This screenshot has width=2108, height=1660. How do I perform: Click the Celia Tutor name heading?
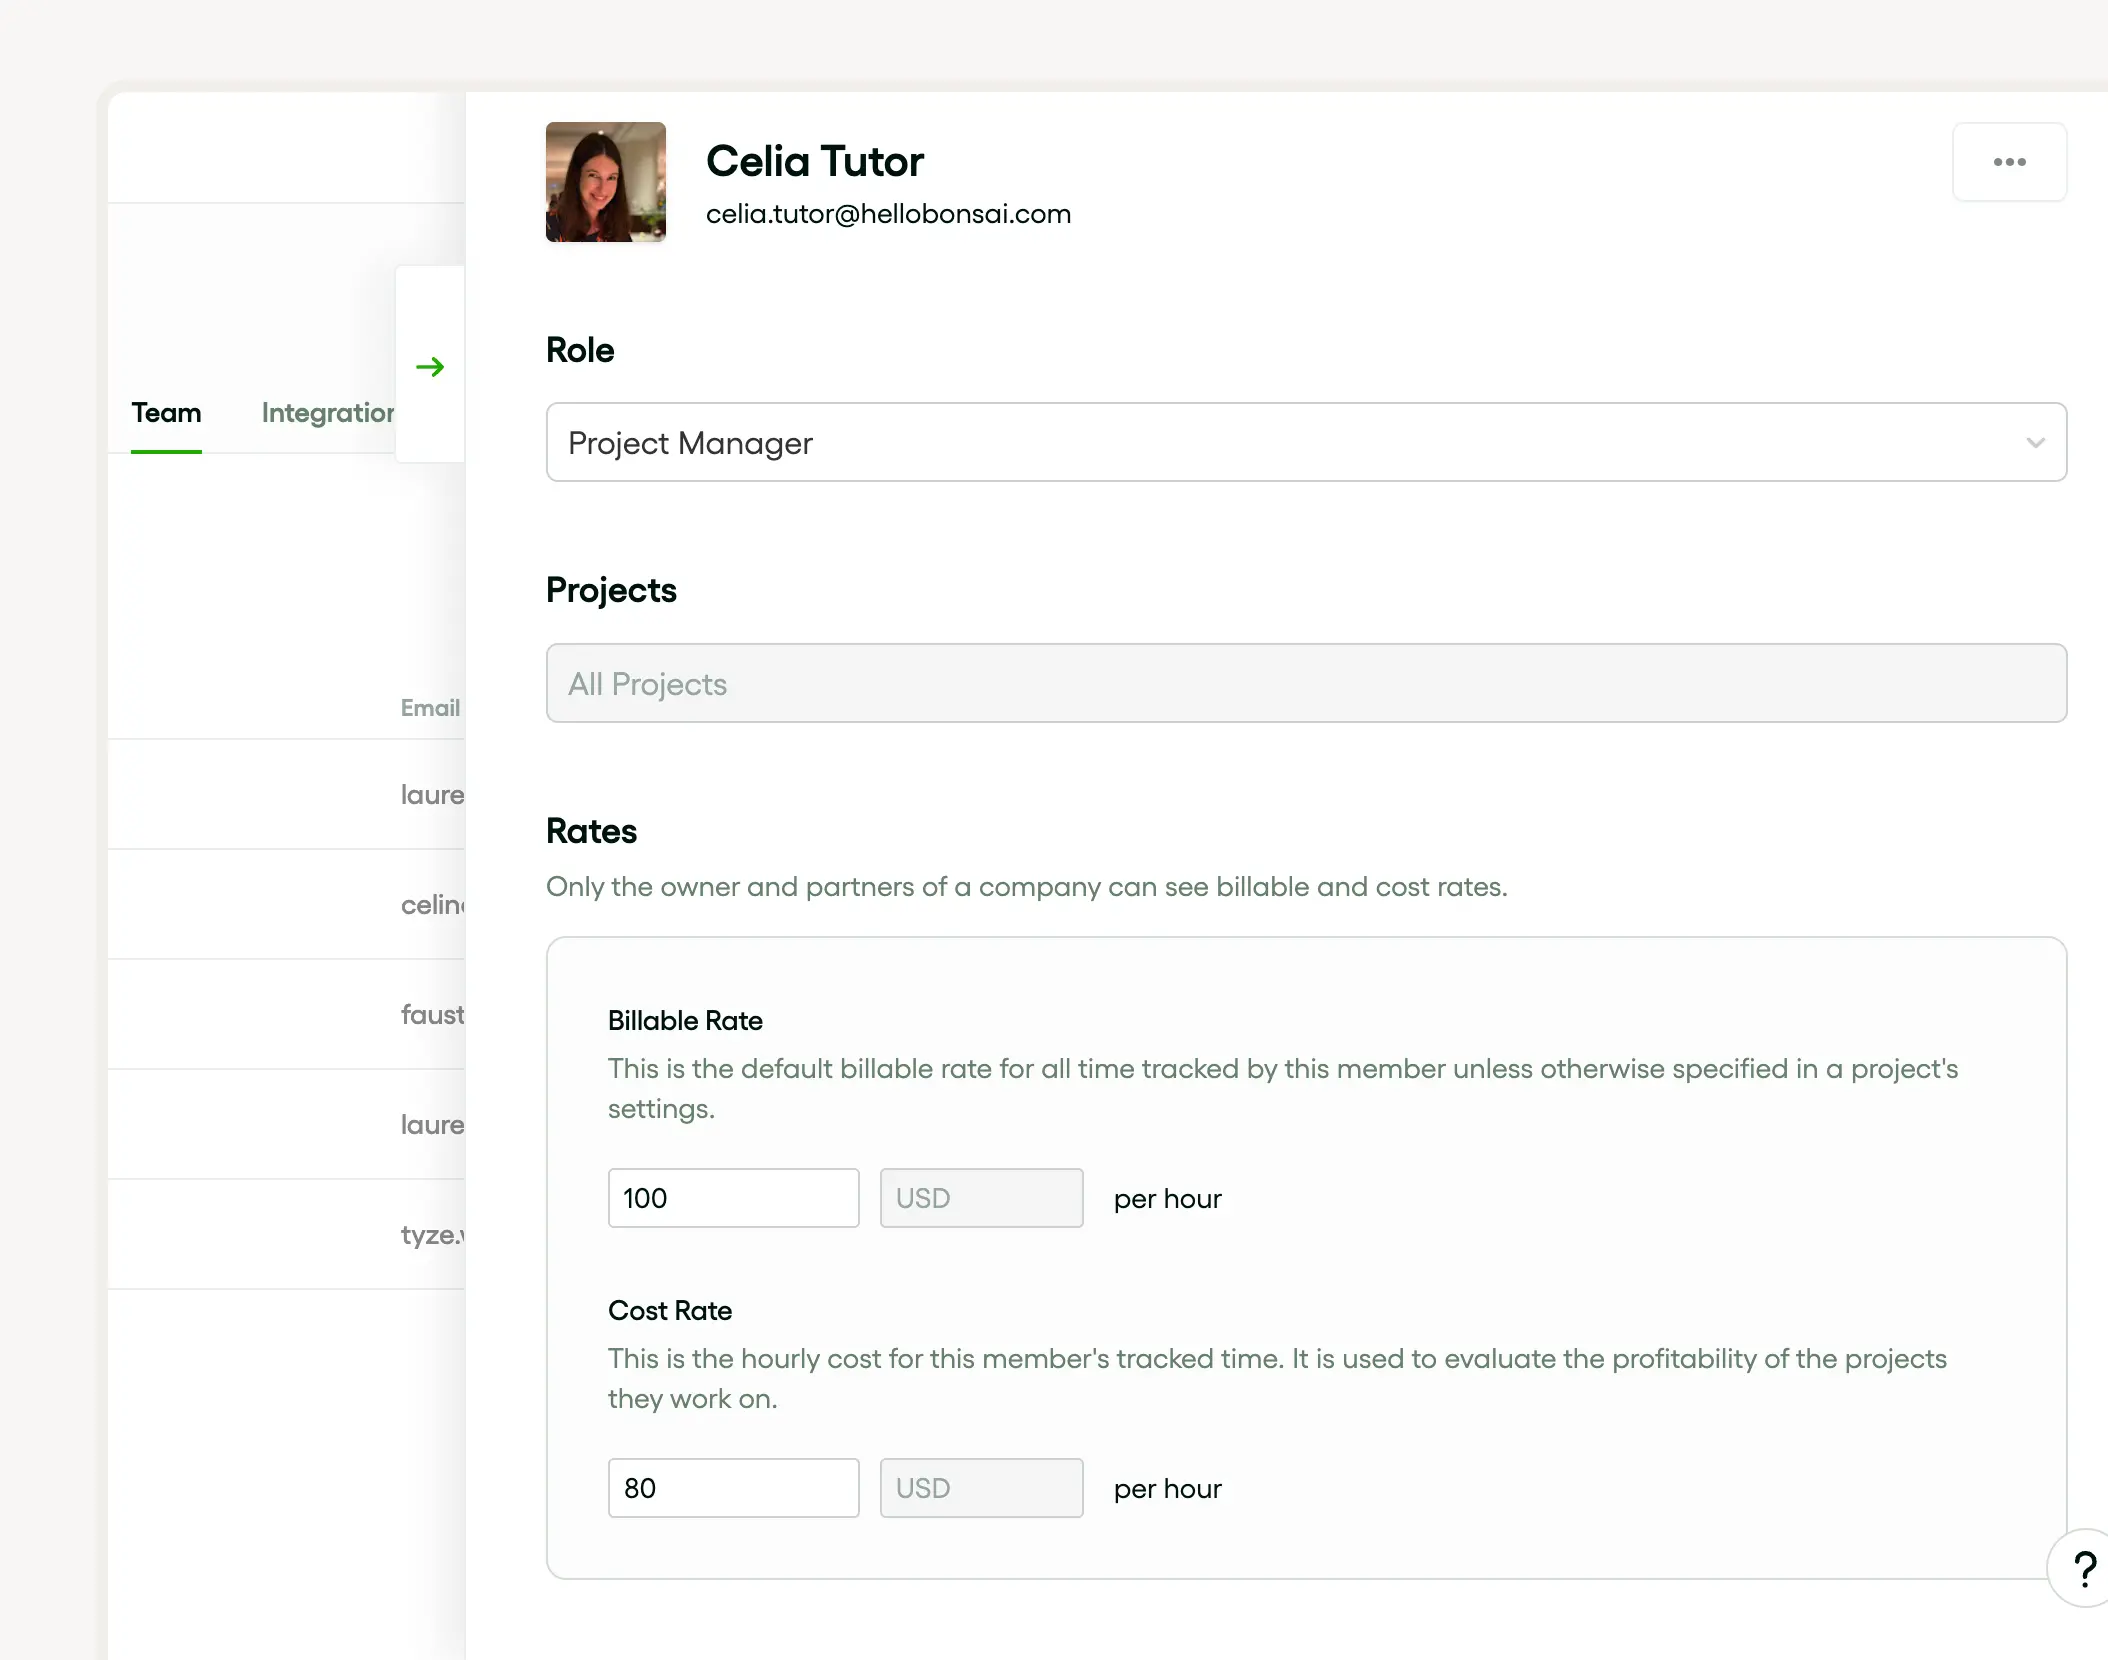coord(814,162)
